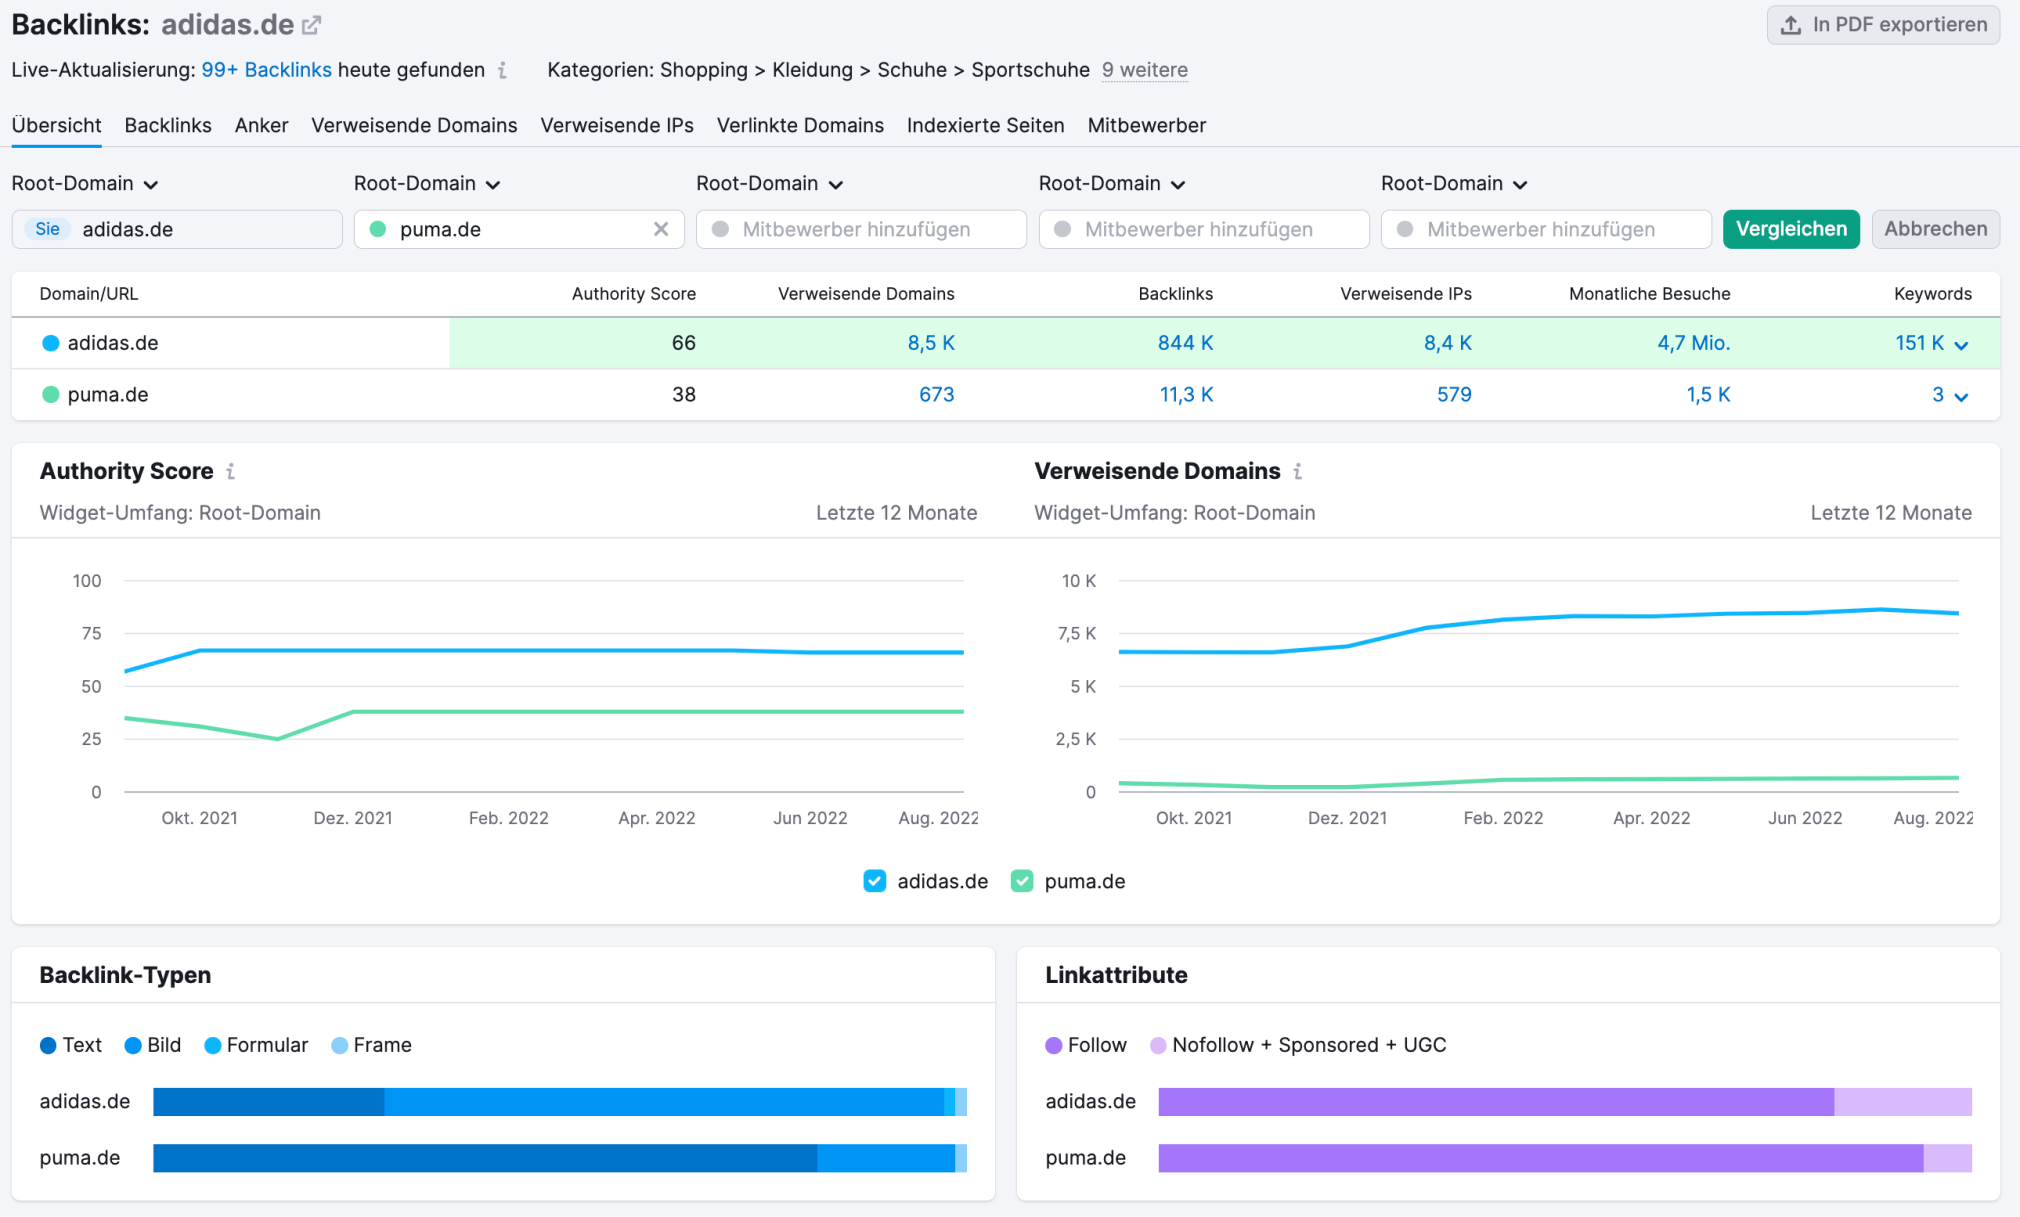Click the purple Follow swatch in Linkattribute legend

click(1053, 1045)
